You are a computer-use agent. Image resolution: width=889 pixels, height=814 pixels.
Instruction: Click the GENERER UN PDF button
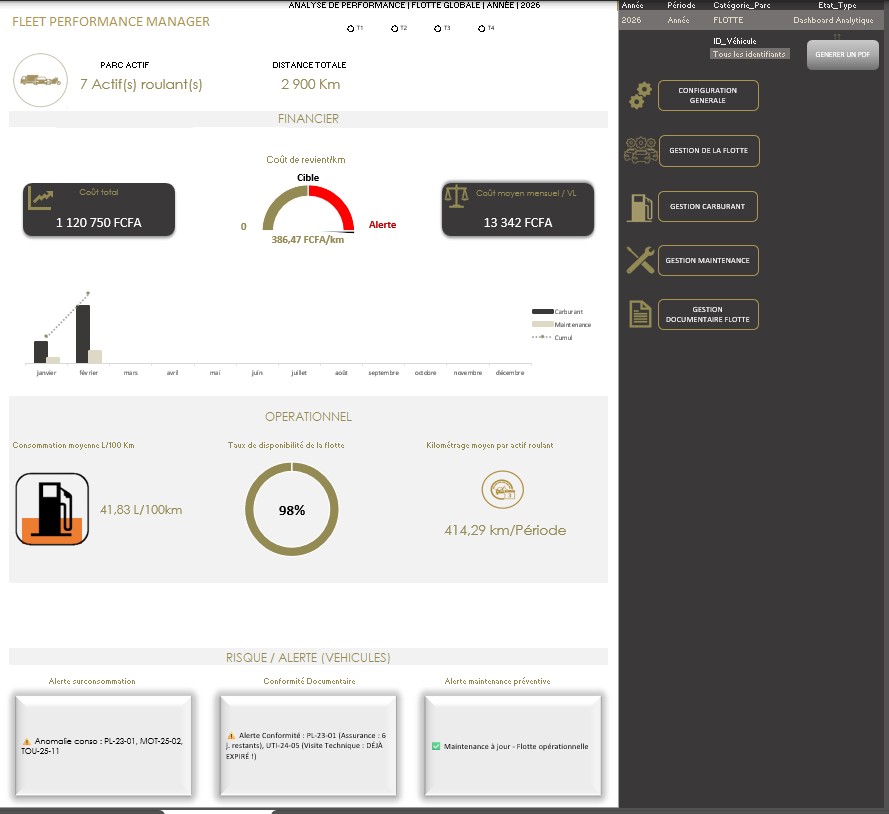[842, 55]
